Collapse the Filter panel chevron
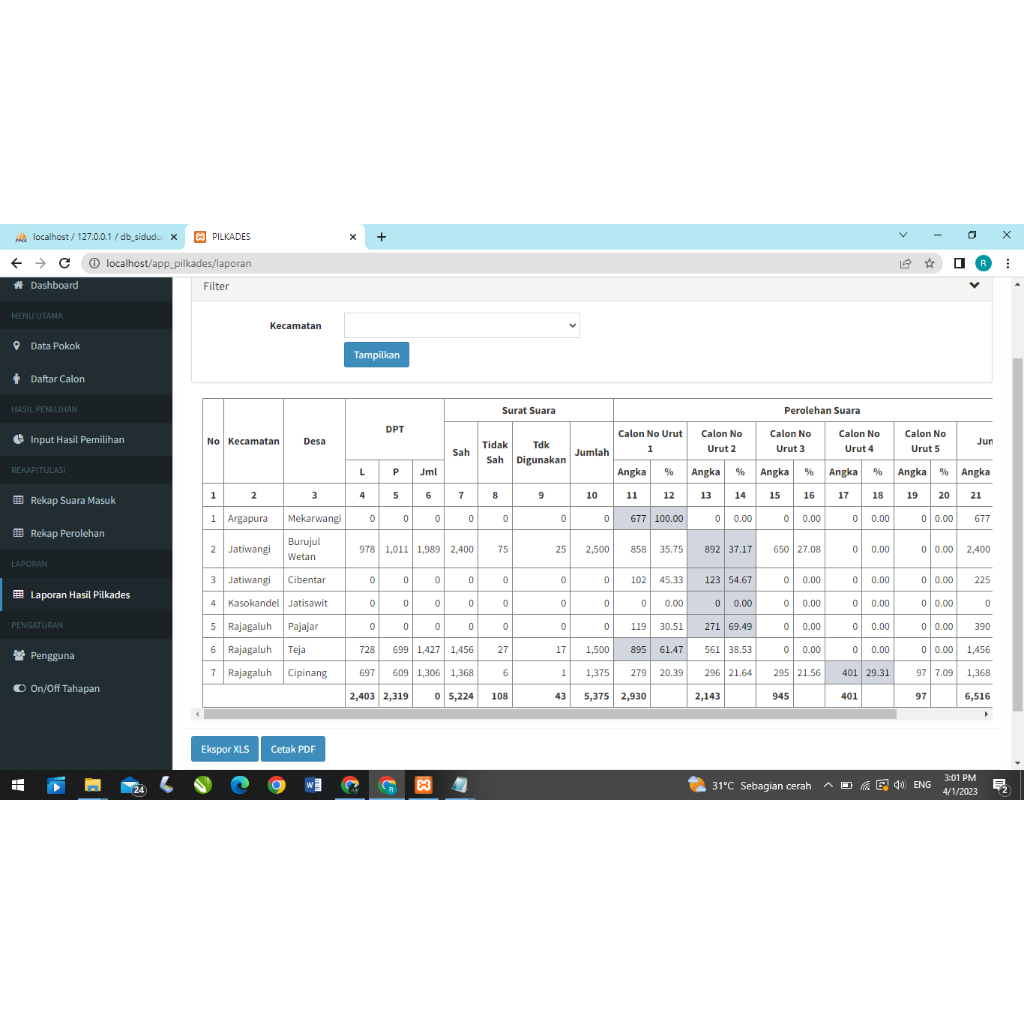 pyautogui.click(x=974, y=285)
